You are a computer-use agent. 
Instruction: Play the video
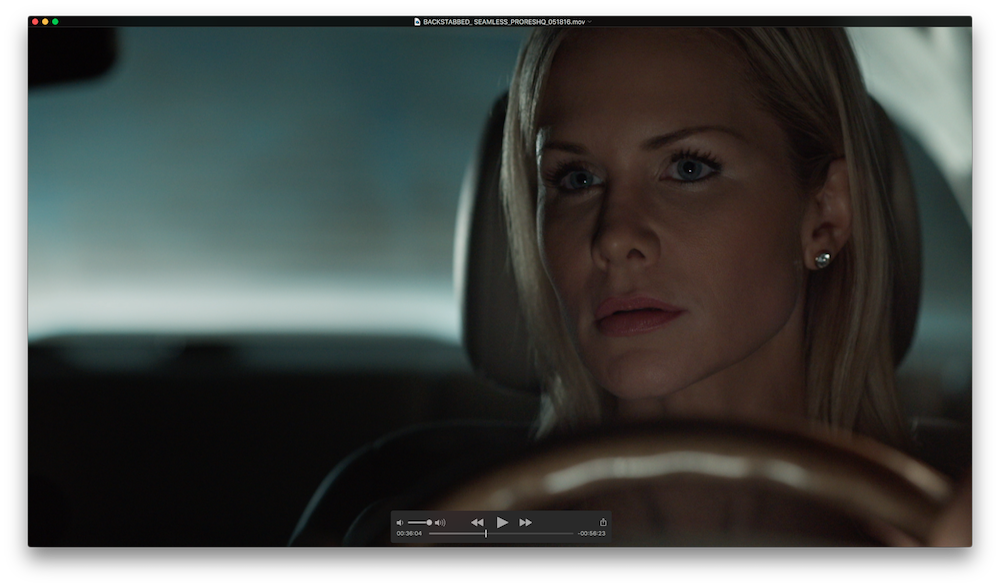point(502,522)
